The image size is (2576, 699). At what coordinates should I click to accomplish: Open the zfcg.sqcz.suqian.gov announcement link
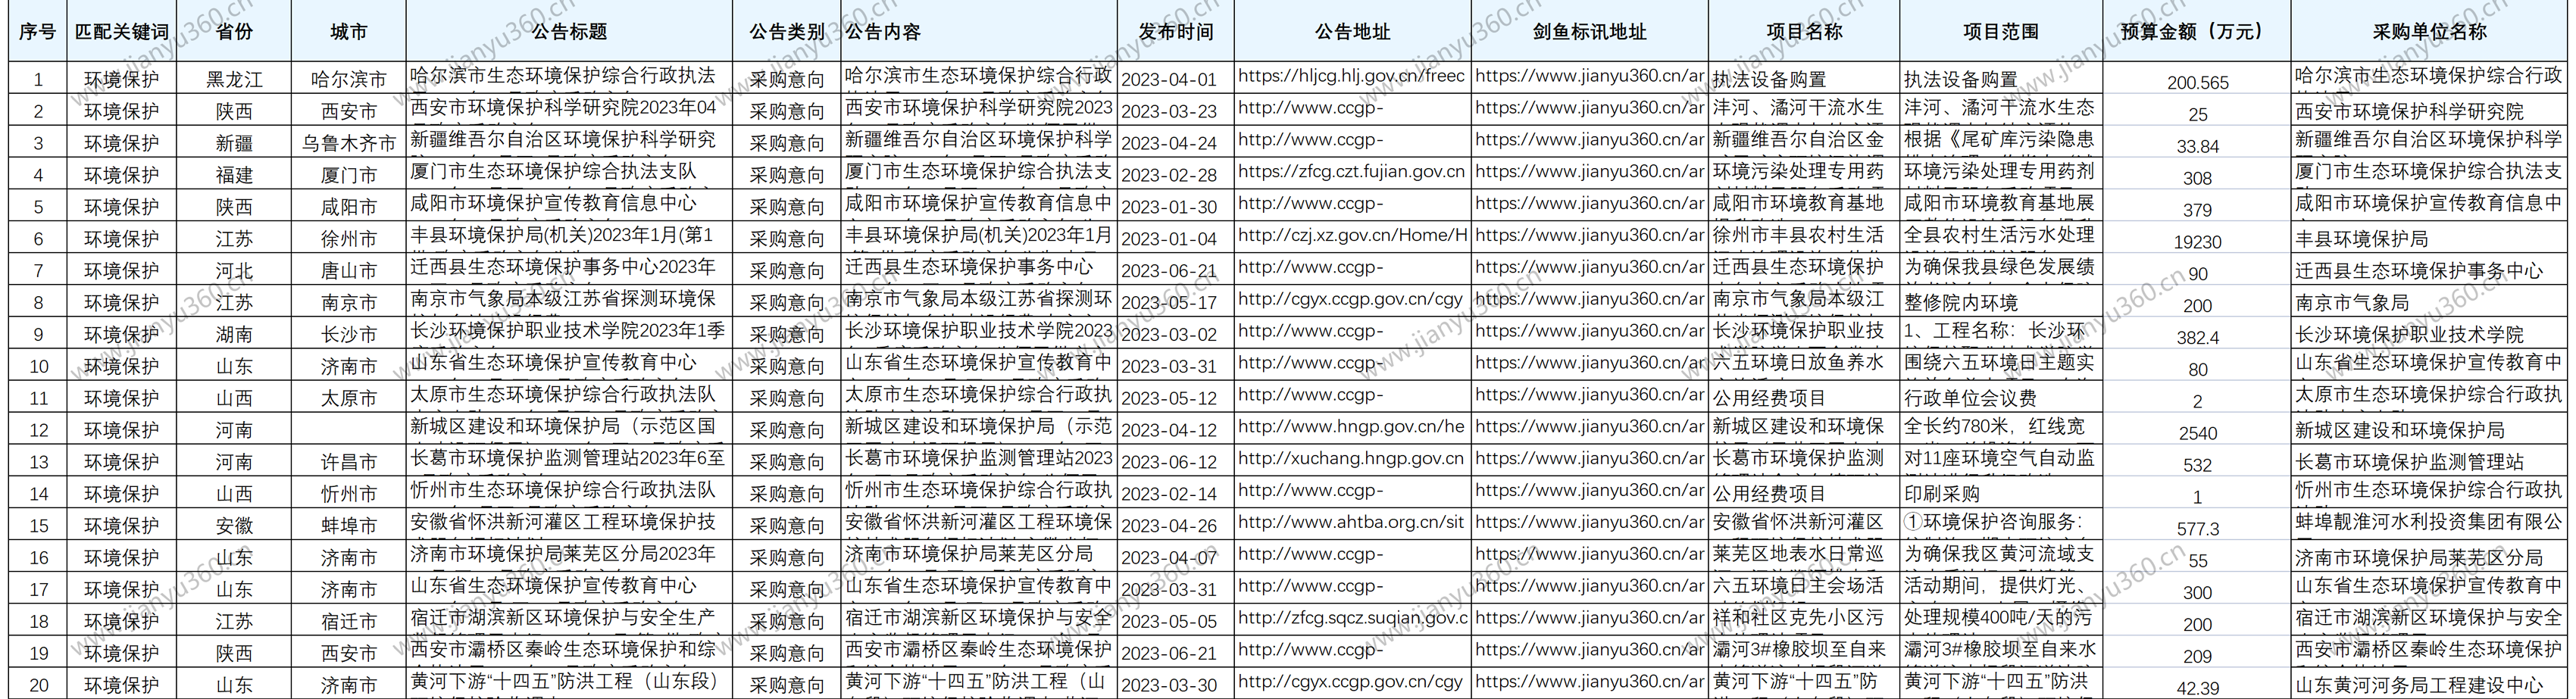(1352, 618)
